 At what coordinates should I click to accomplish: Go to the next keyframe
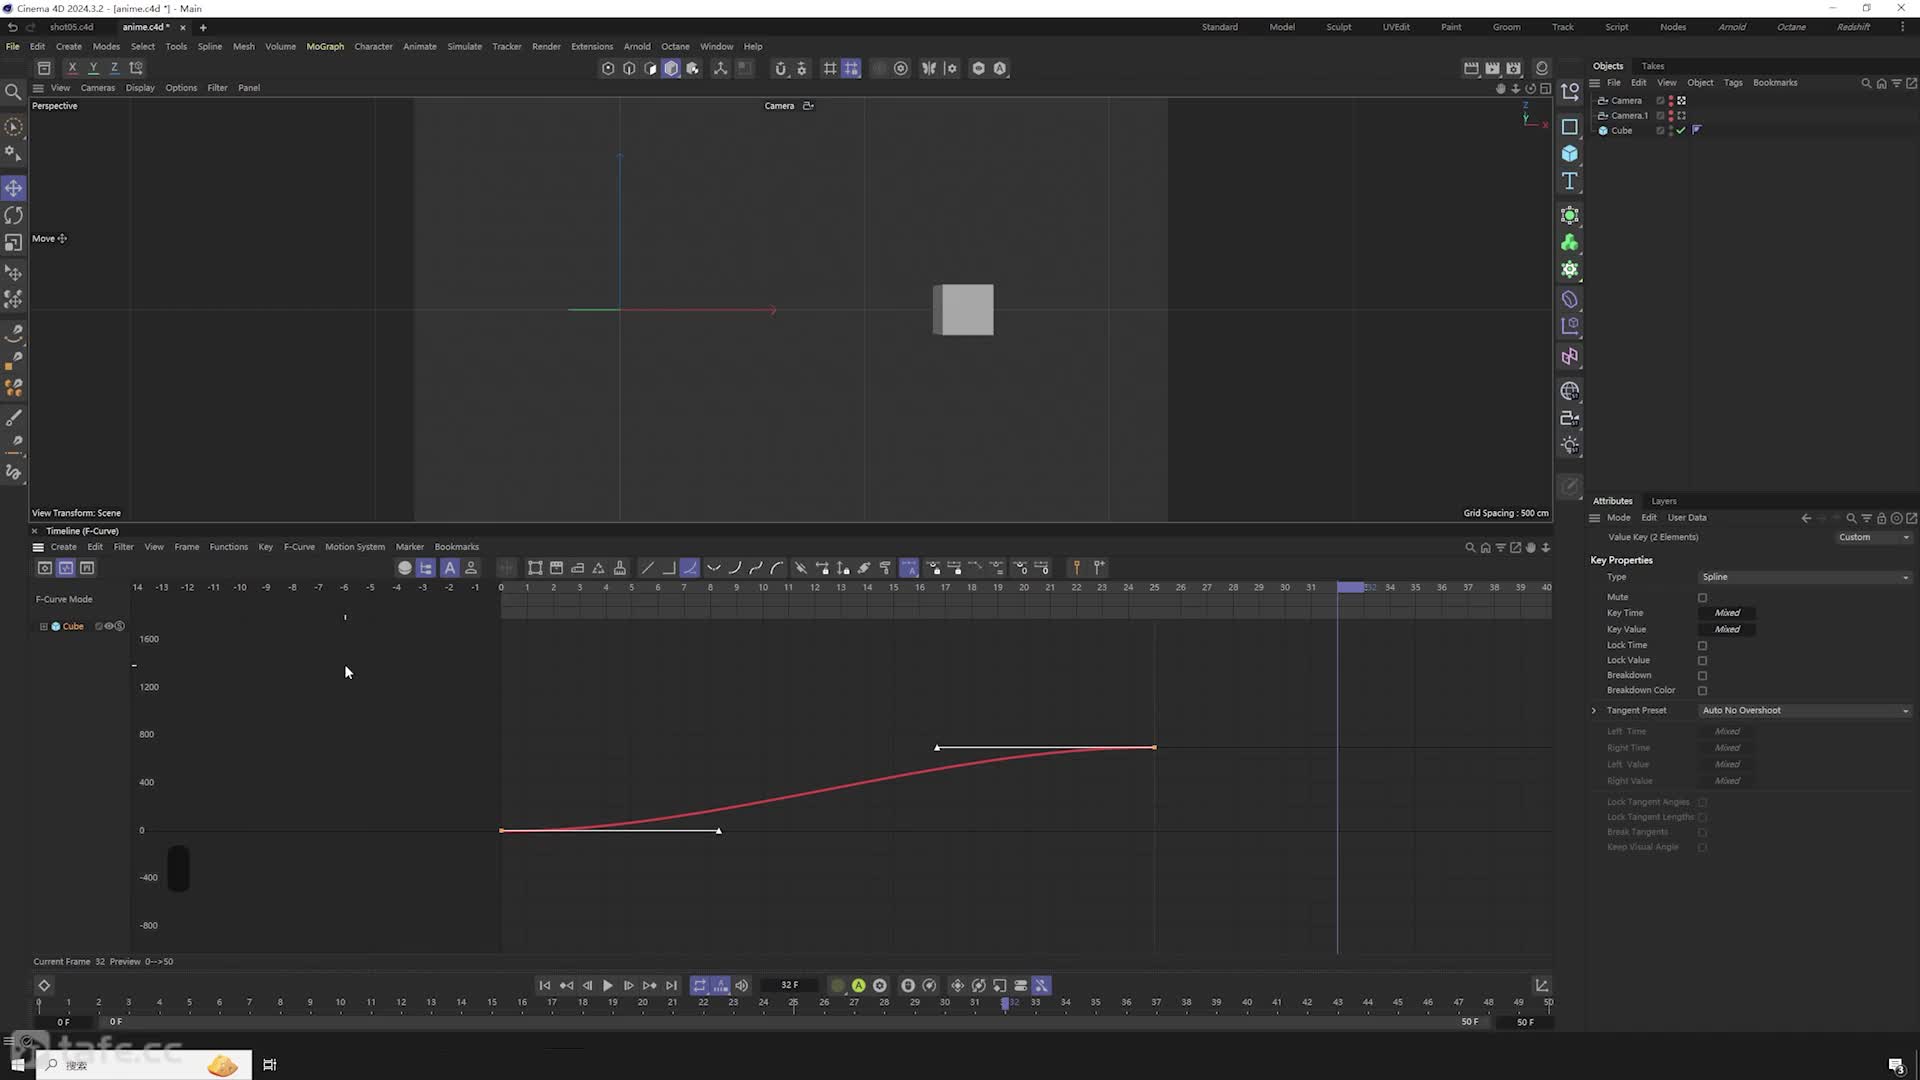pyautogui.click(x=650, y=986)
